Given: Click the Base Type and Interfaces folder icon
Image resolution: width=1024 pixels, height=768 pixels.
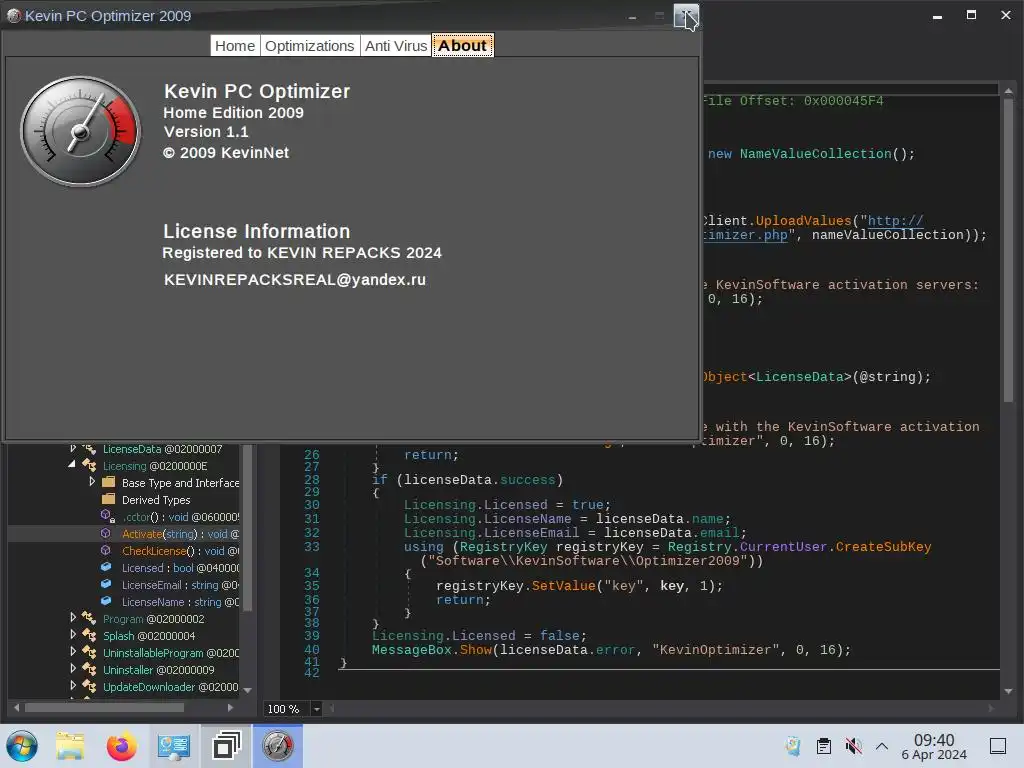Looking at the screenshot, I should click(108, 483).
